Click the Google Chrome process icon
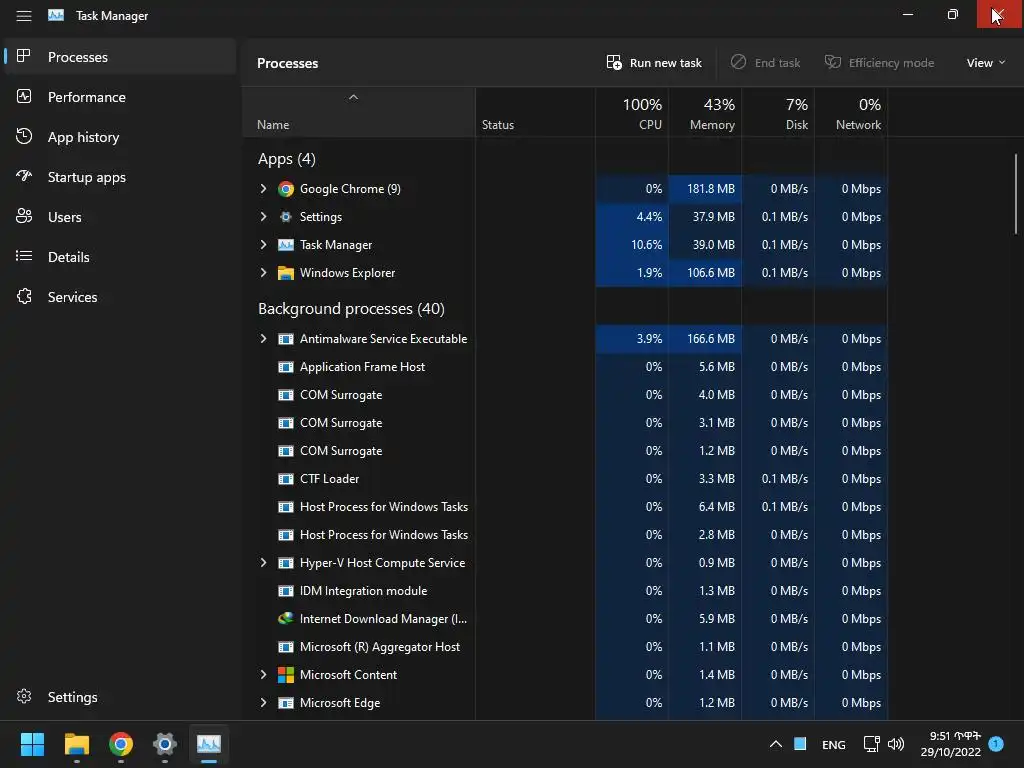Image resolution: width=1024 pixels, height=768 pixels. pyautogui.click(x=285, y=189)
